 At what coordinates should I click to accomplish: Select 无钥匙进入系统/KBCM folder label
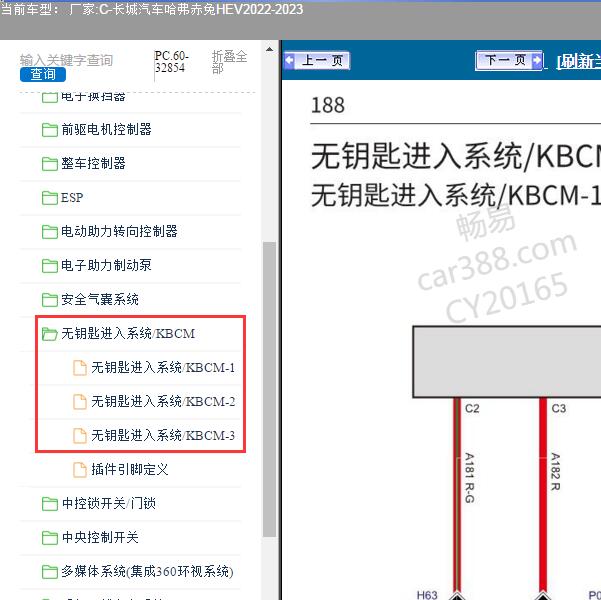pos(128,333)
